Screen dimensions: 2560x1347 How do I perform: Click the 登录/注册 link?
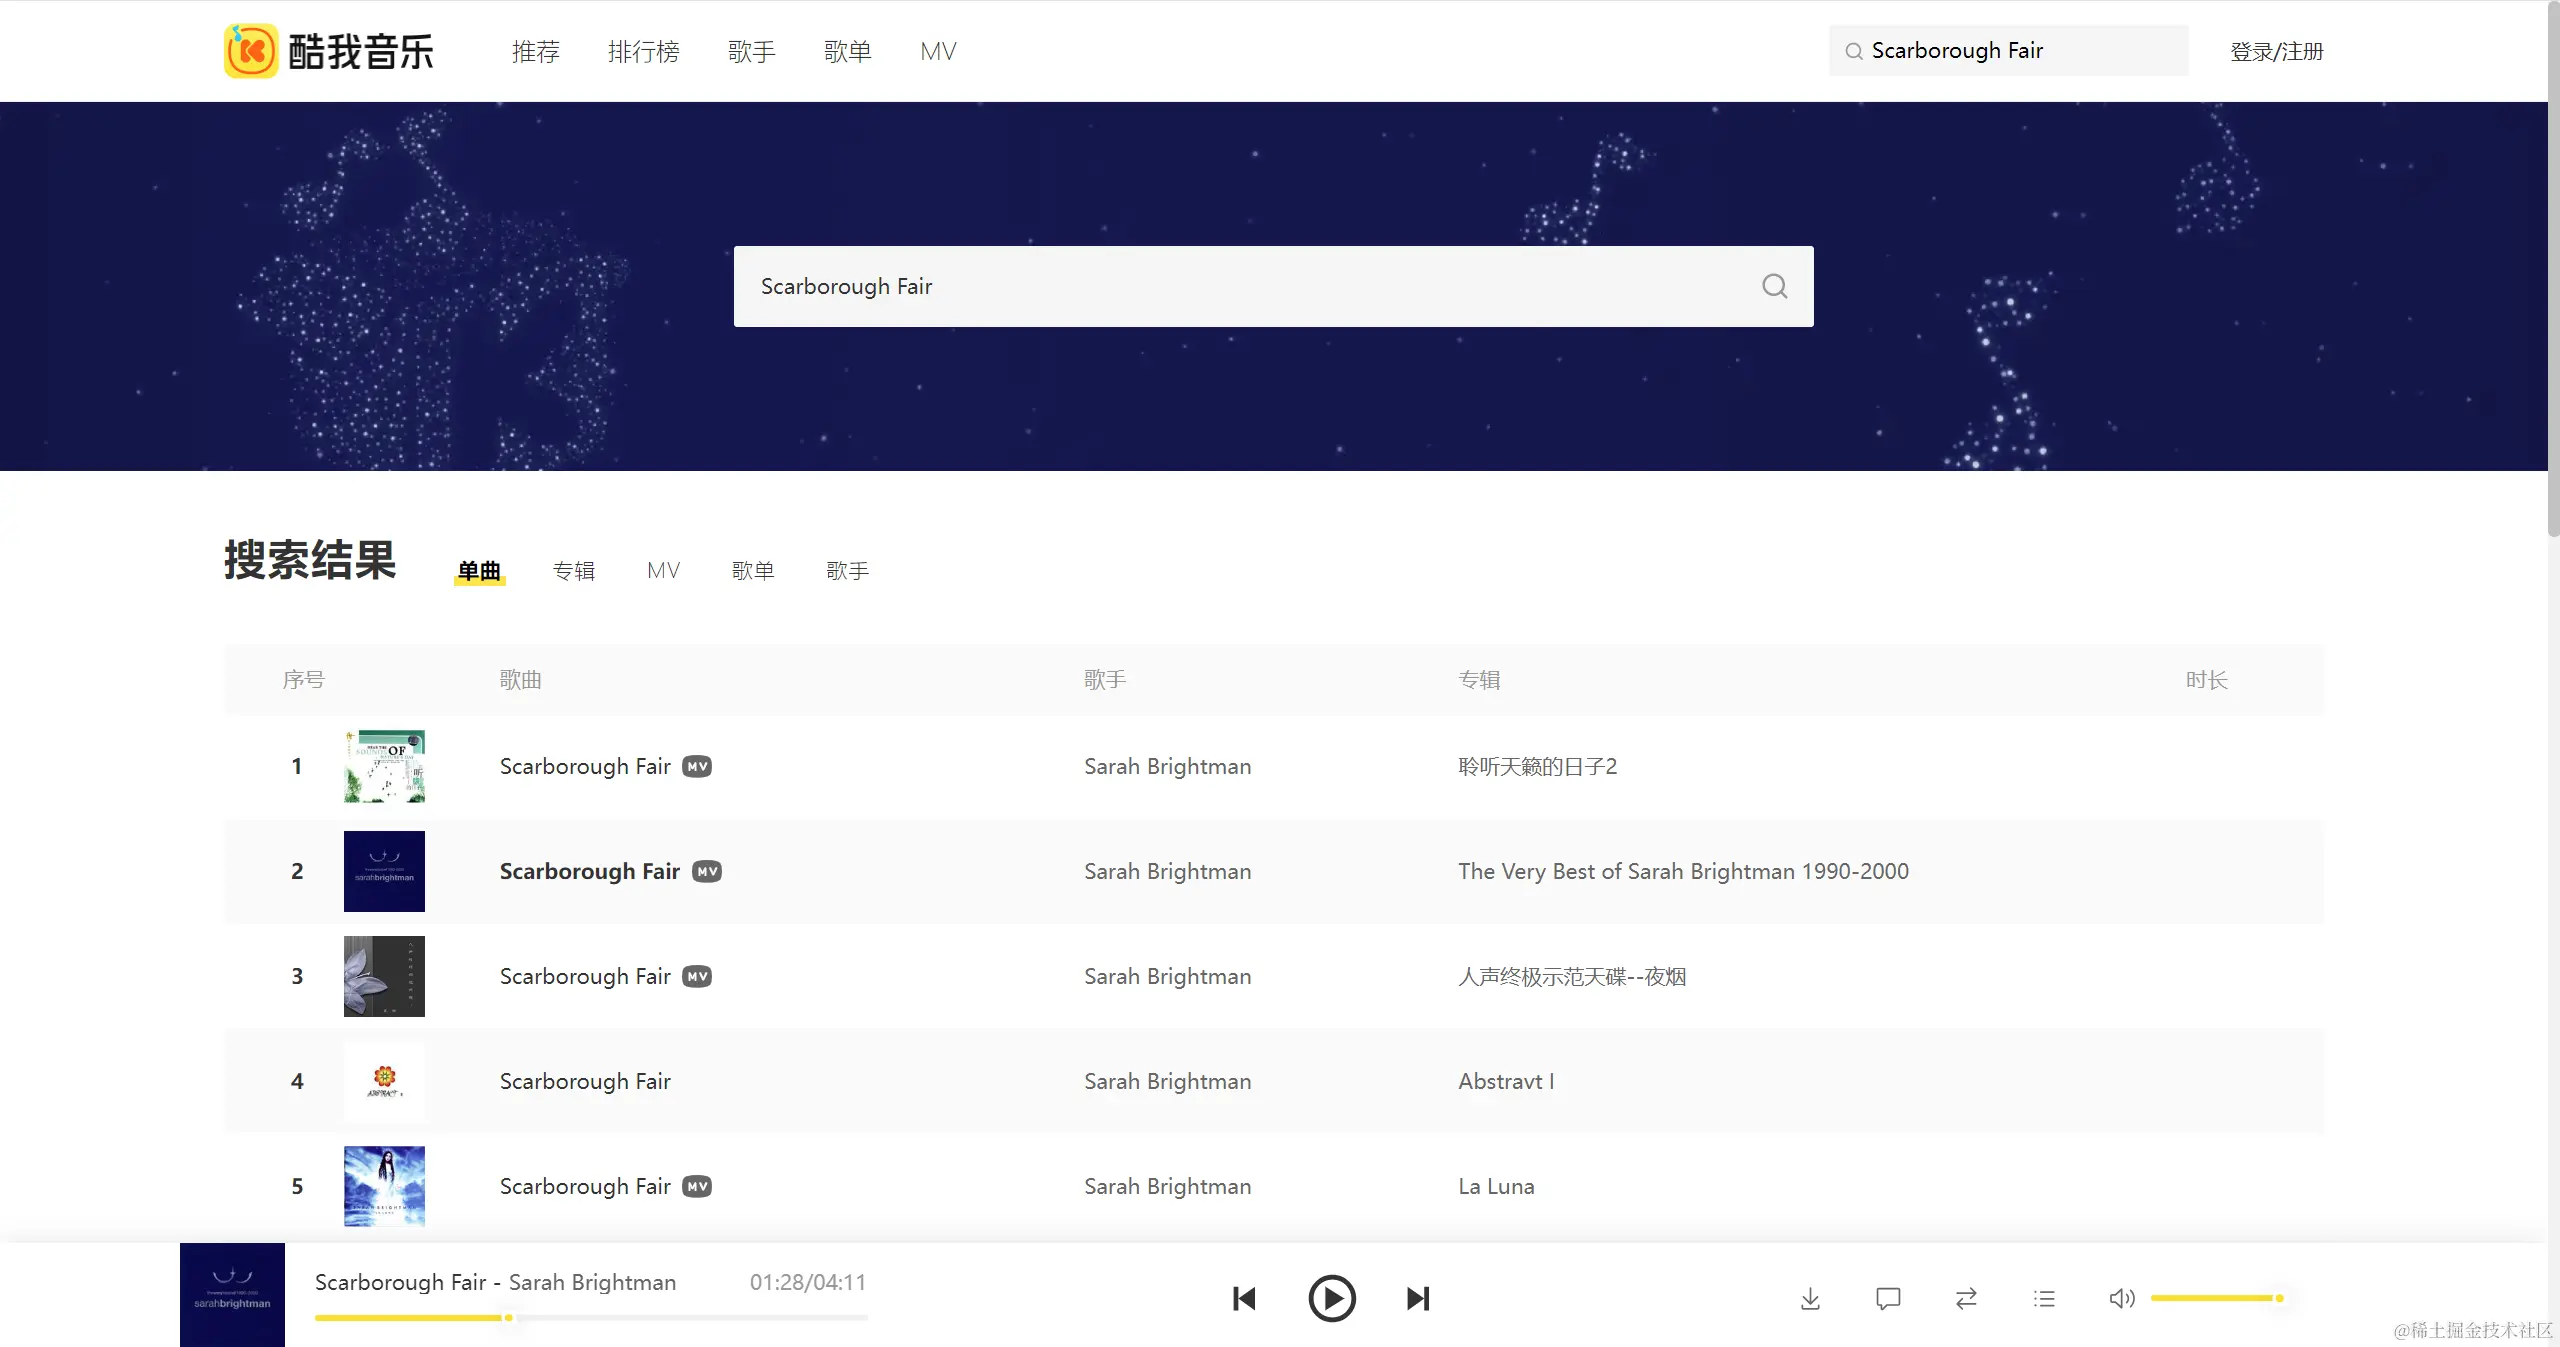pyautogui.click(x=2276, y=51)
